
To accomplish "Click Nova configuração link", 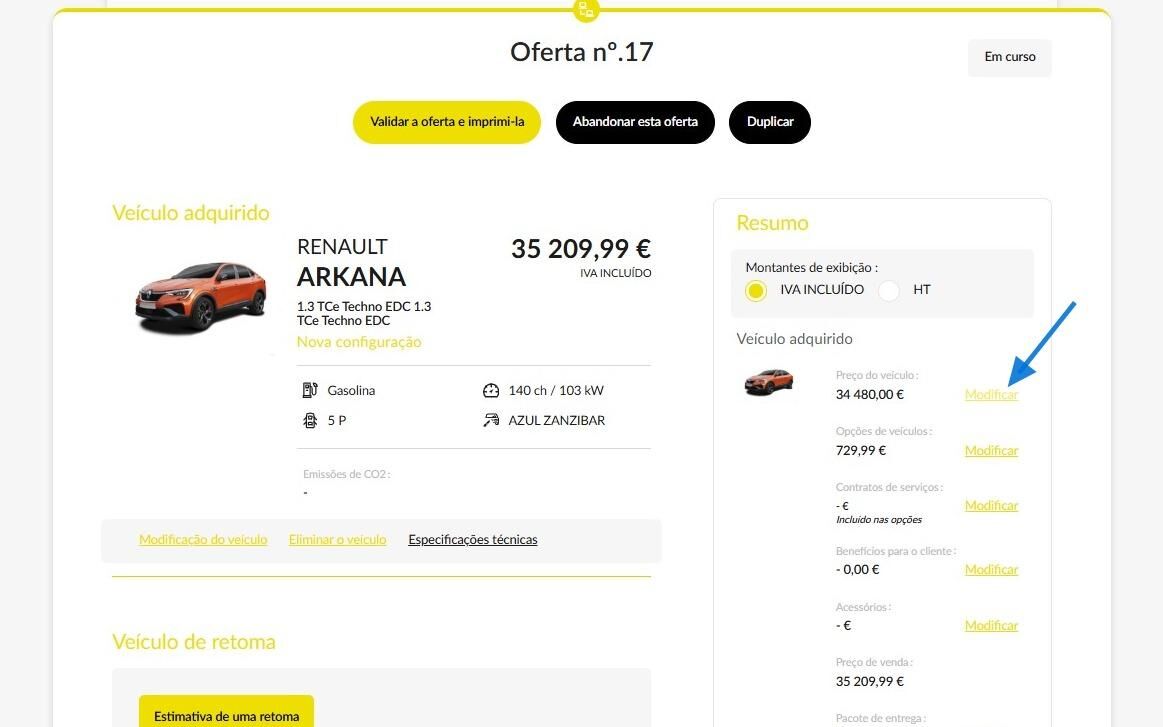I will (x=359, y=342).
